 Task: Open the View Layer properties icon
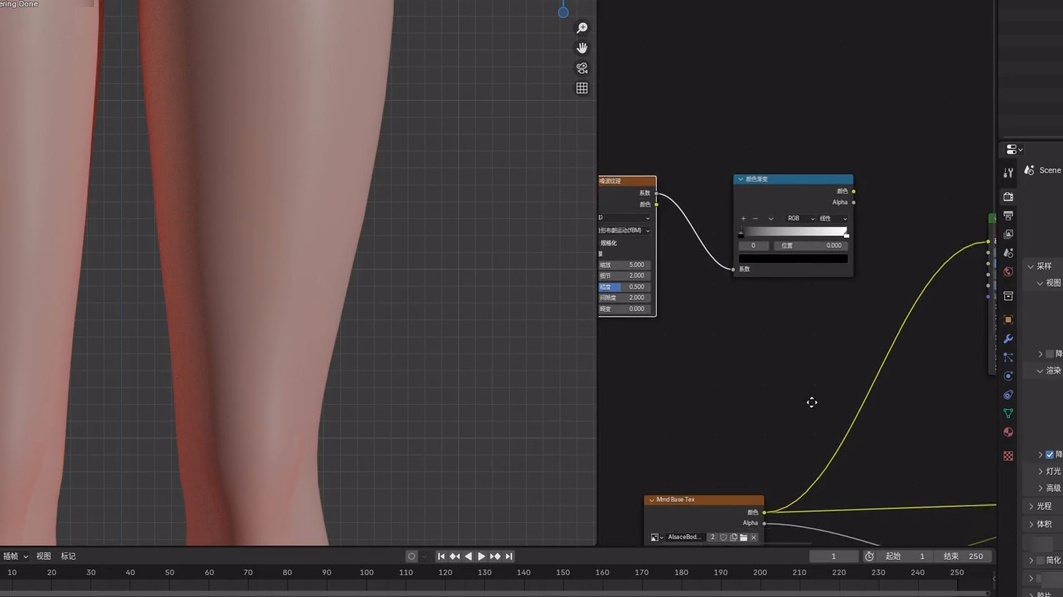click(x=1008, y=234)
